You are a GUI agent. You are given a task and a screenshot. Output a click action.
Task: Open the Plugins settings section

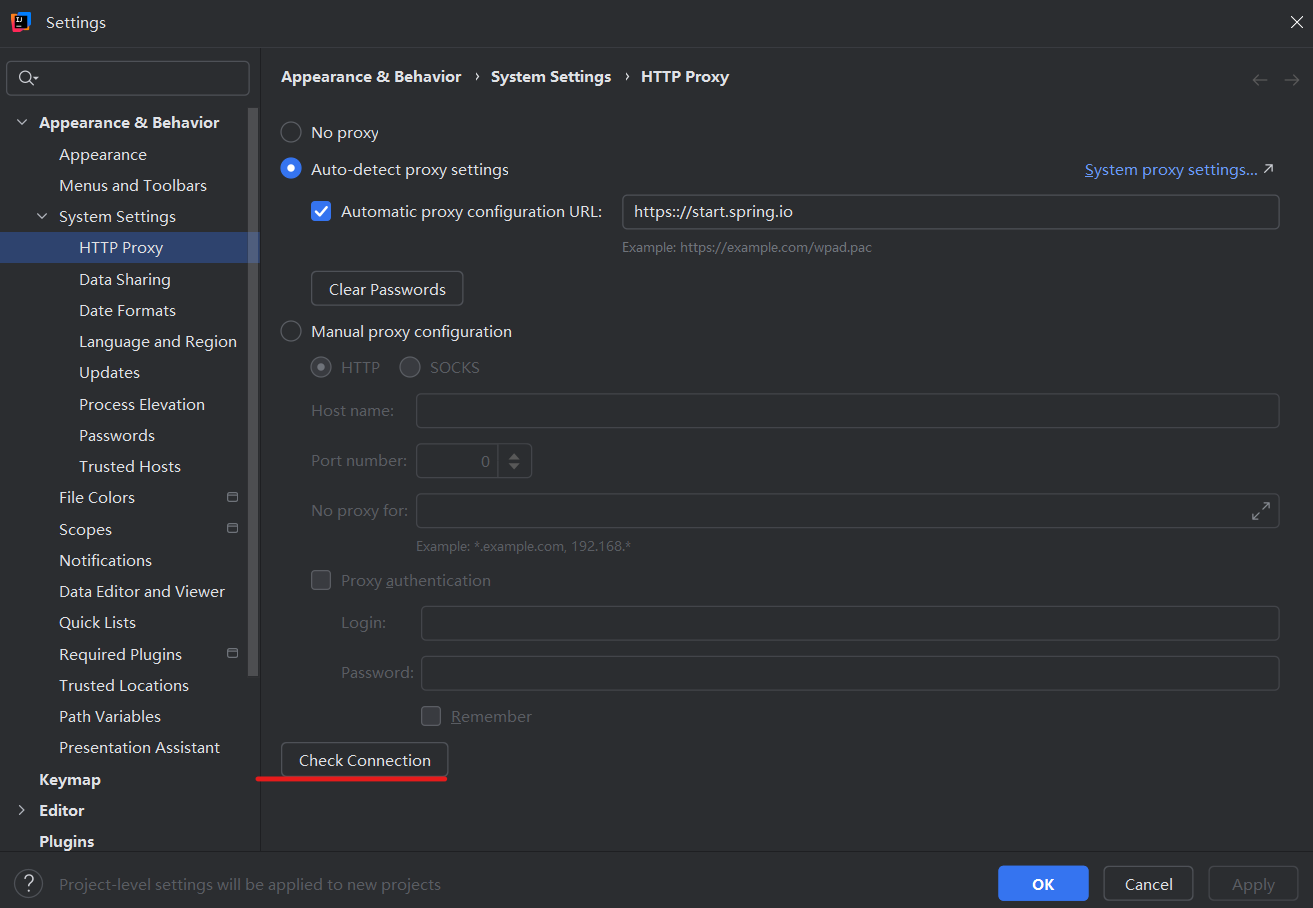(66, 841)
